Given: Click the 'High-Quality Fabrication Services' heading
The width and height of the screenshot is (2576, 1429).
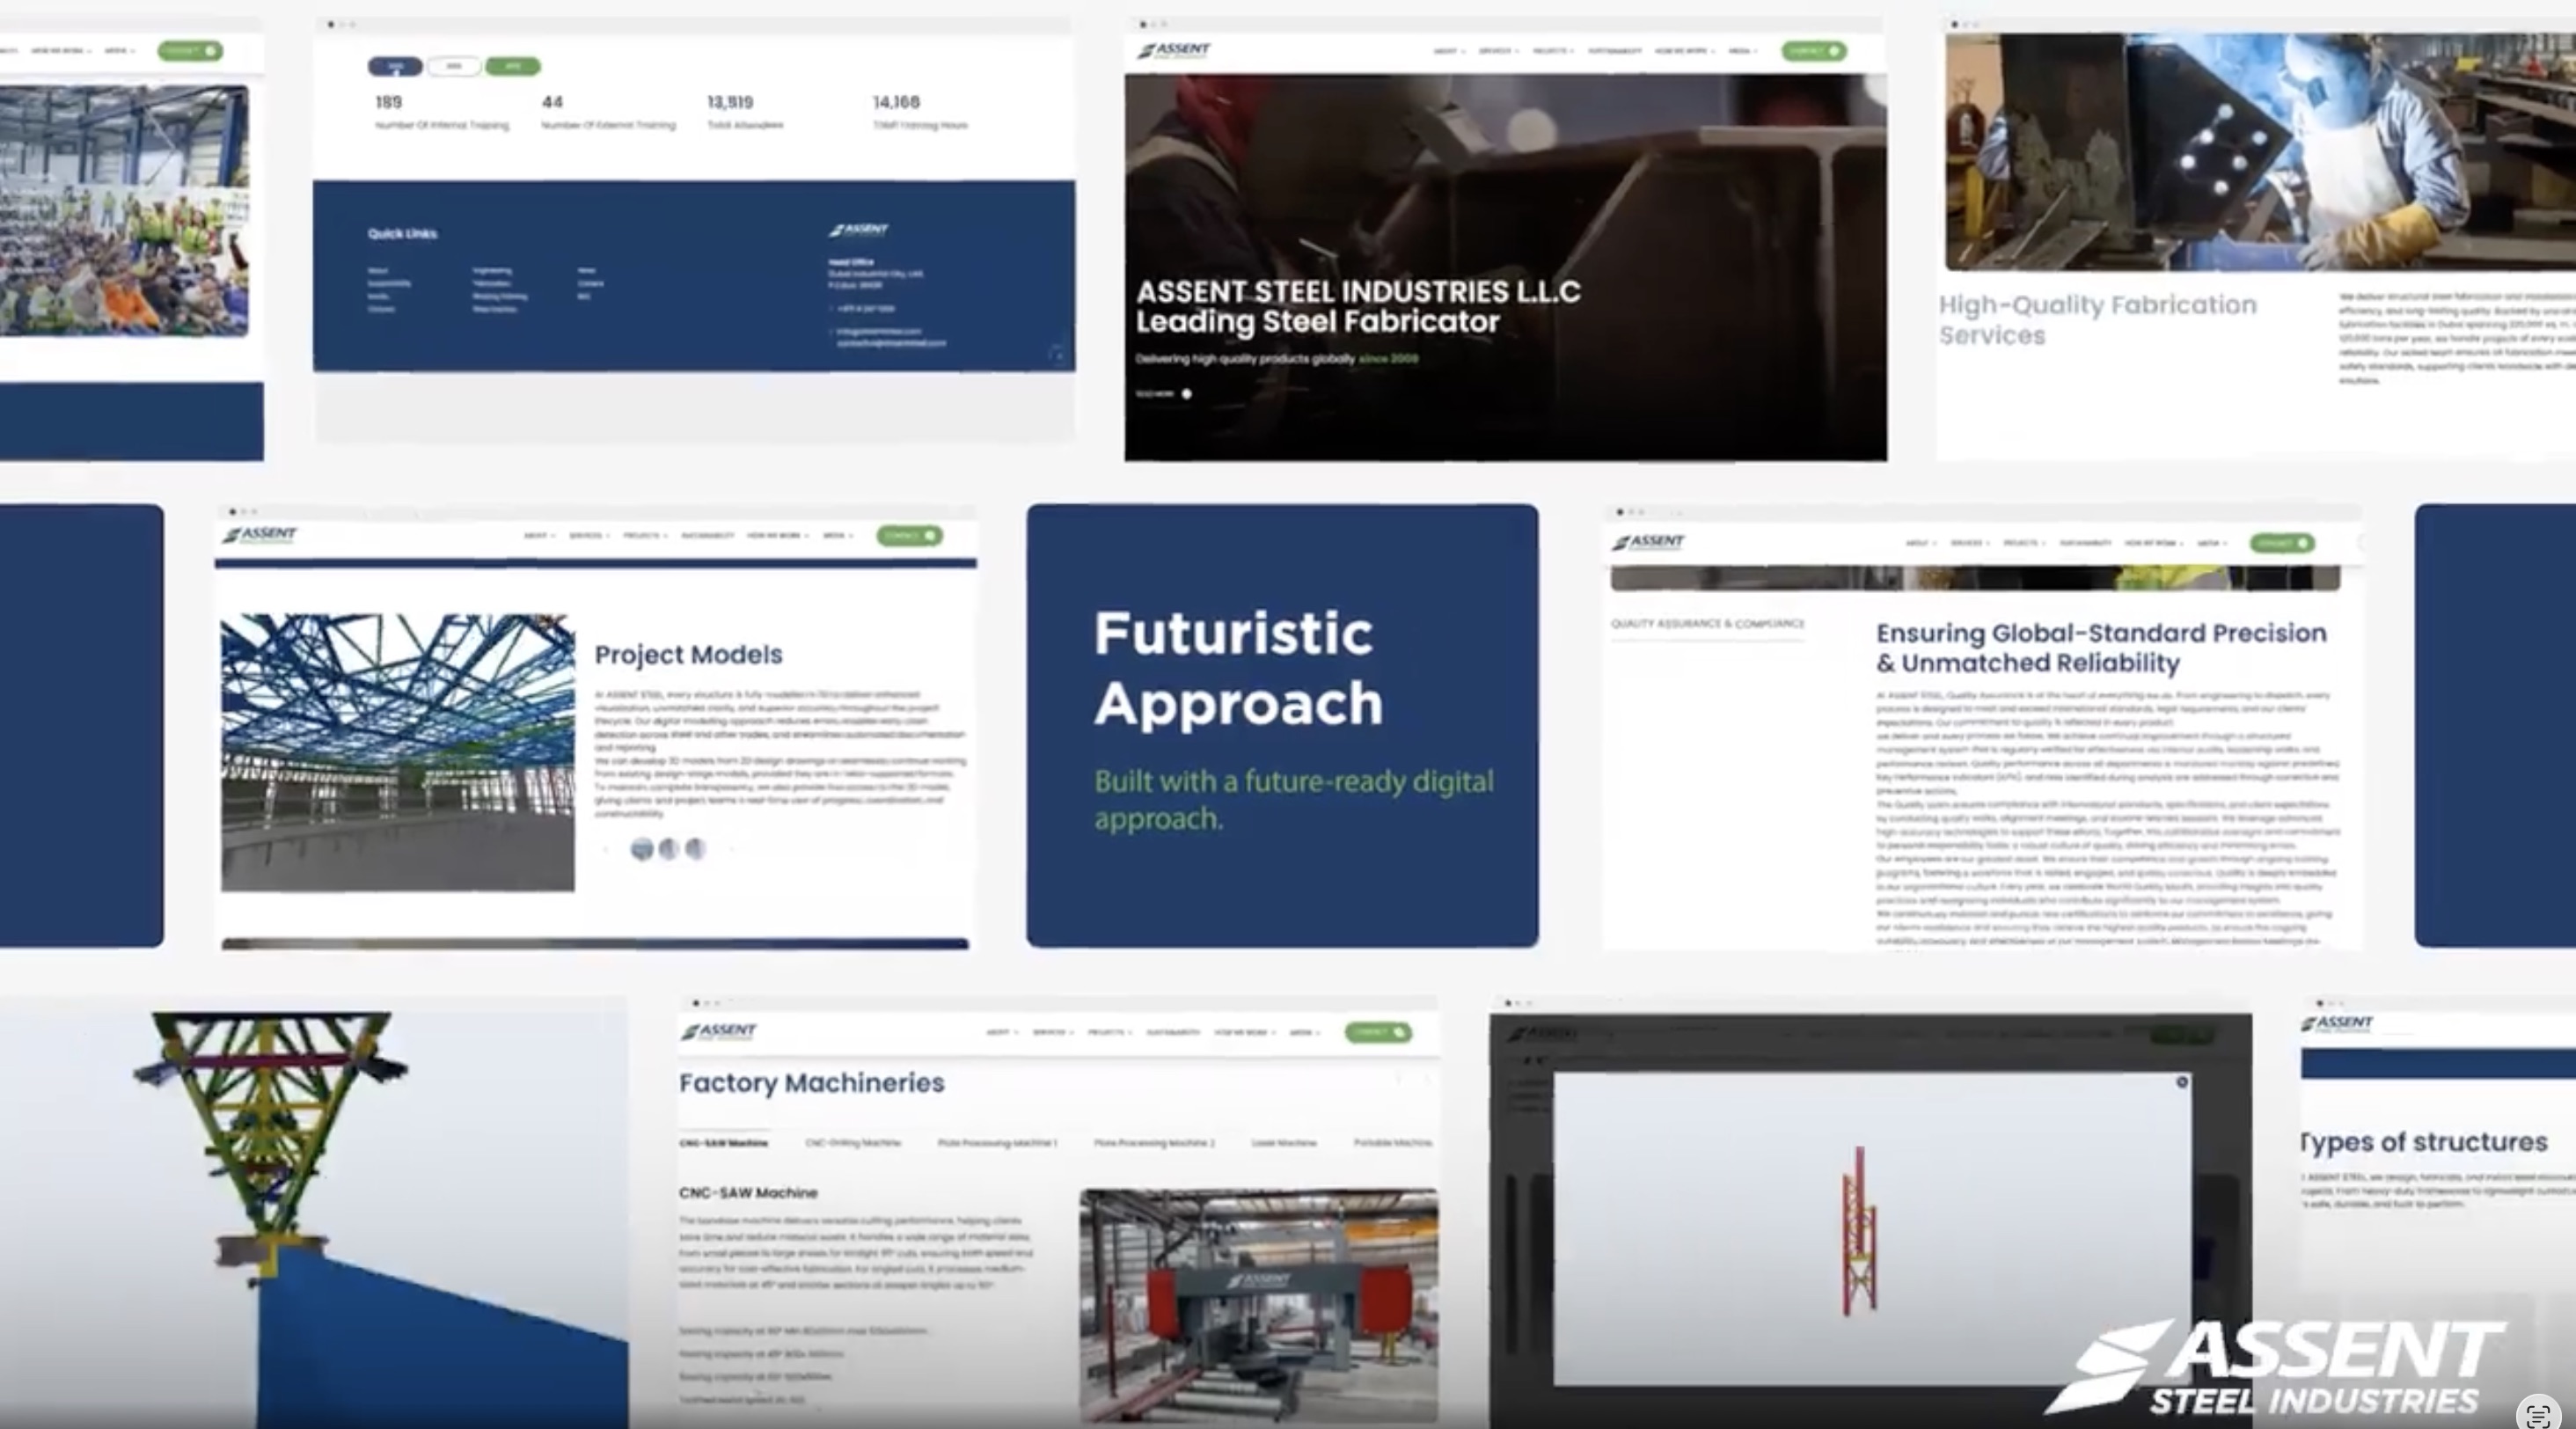Looking at the screenshot, I should click(x=2098, y=320).
